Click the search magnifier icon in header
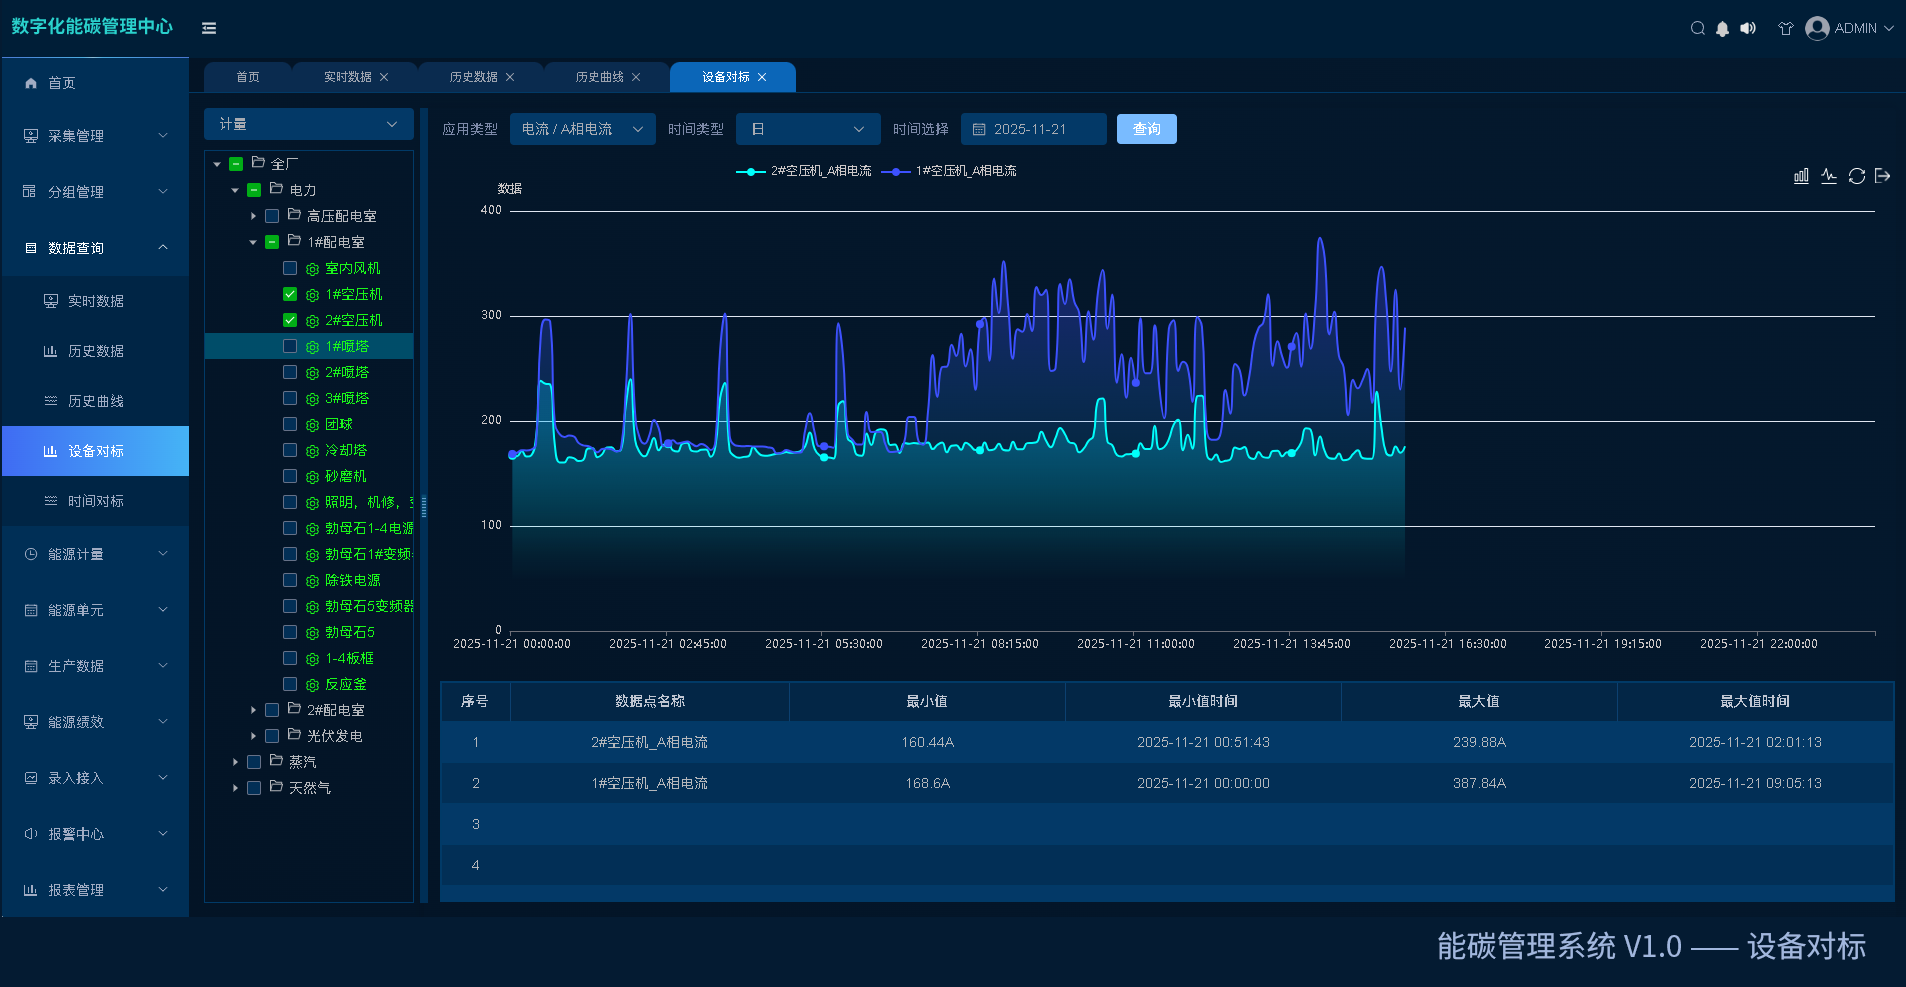This screenshot has width=1906, height=987. [1697, 28]
